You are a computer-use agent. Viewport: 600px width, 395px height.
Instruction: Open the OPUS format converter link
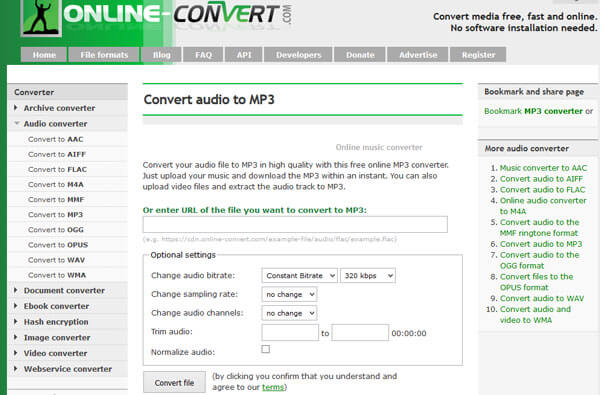pyautogui.click(x=536, y=282)
